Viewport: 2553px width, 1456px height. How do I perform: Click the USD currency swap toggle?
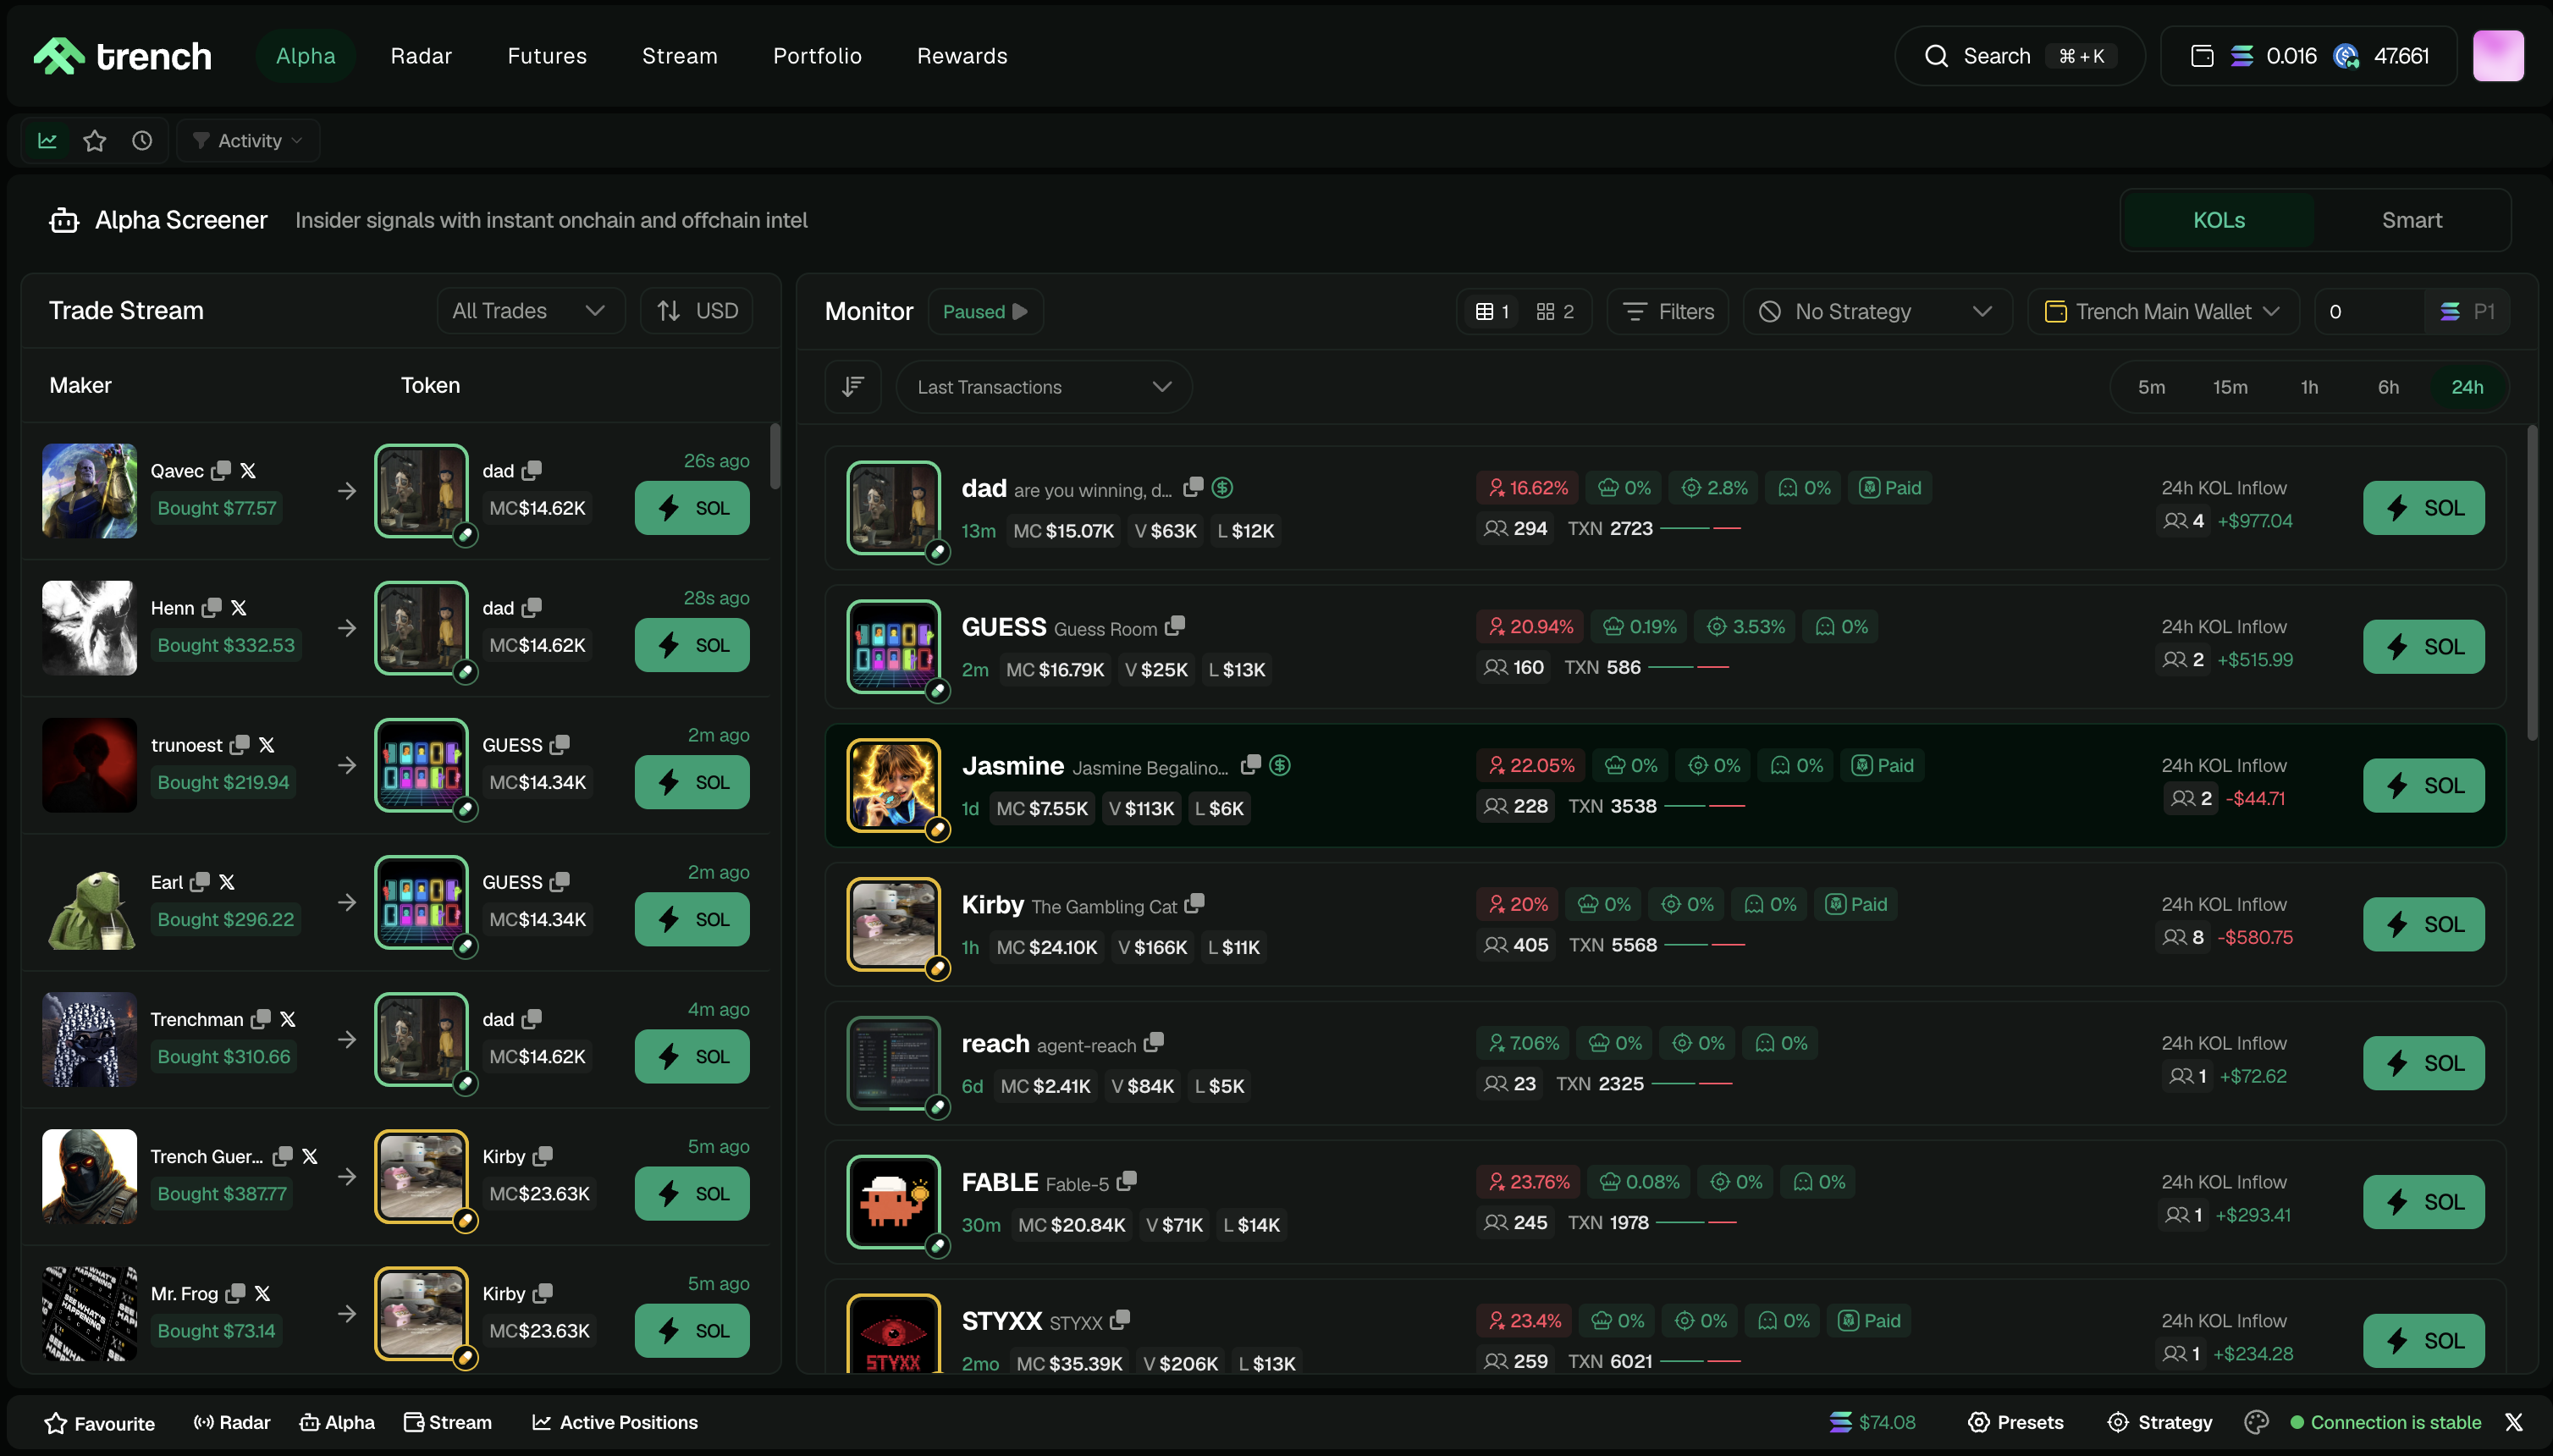tap(697, 311)
